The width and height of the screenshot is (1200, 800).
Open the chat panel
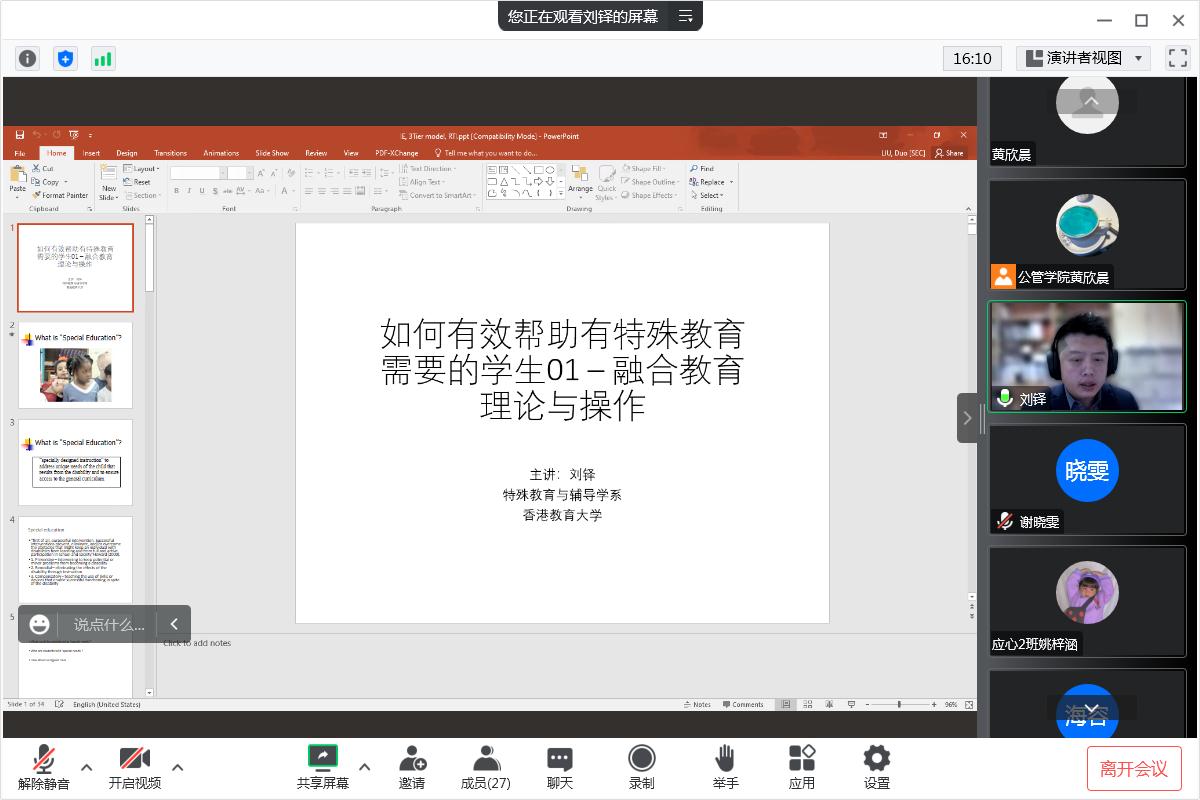click(x=560, y=767)
